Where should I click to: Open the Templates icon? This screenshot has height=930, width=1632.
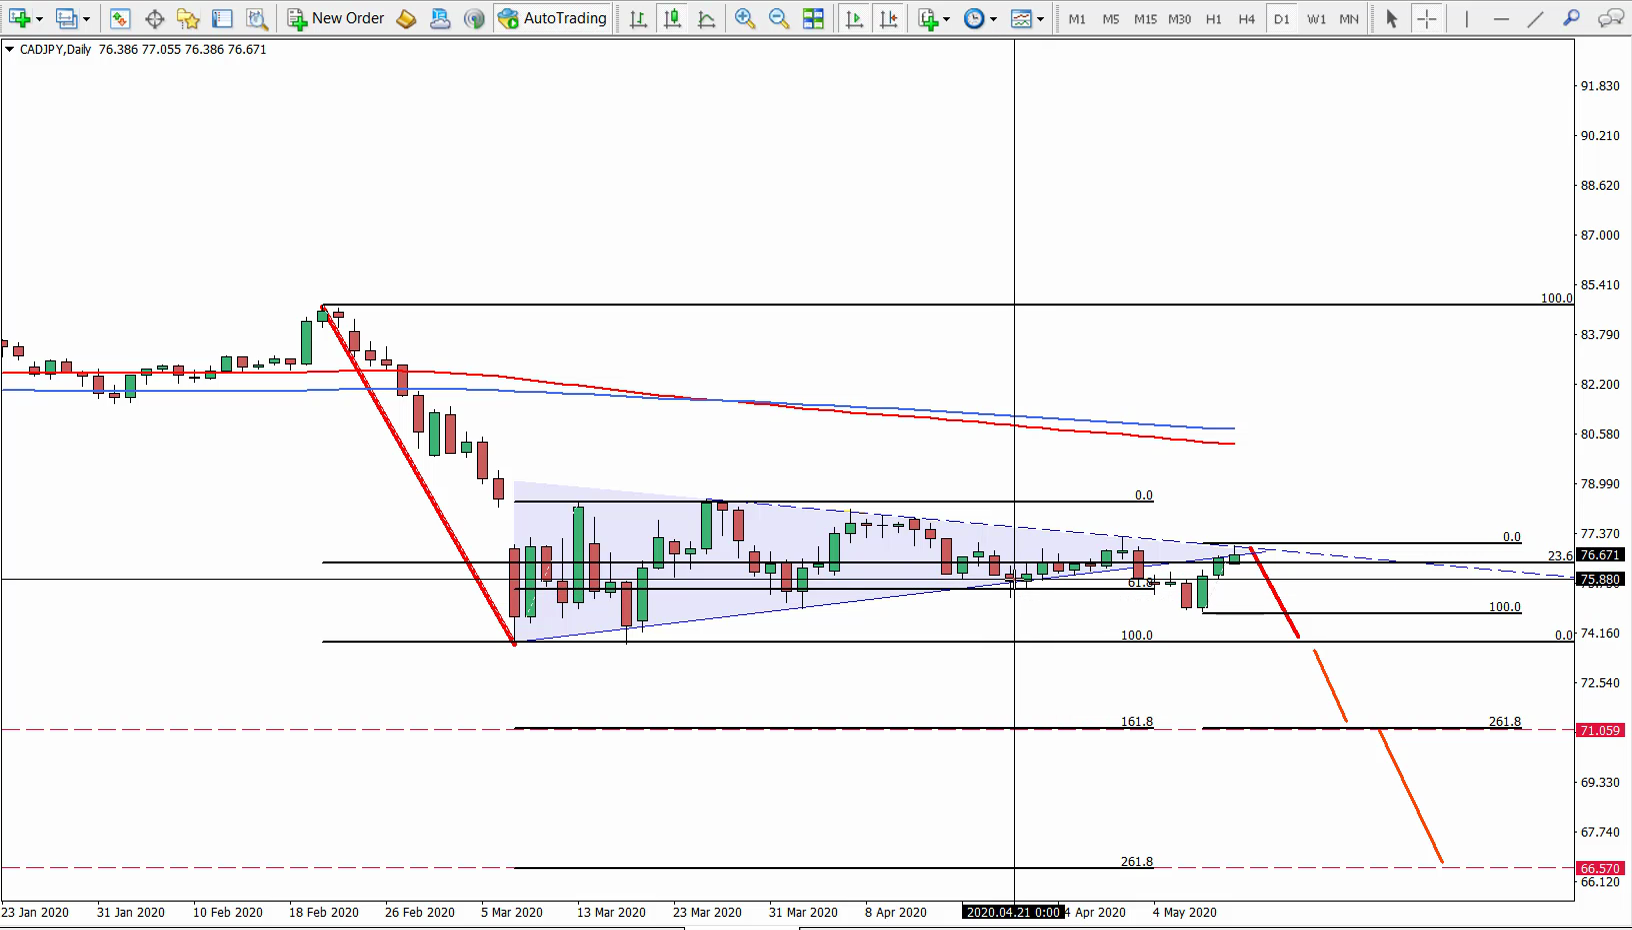pyautogui.click(x=1021, y=18)
